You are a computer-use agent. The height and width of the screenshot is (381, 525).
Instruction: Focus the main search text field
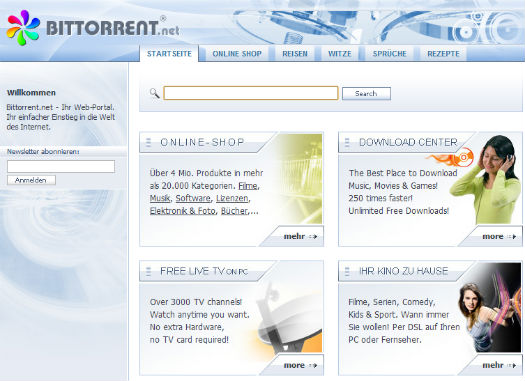pyautogui.click(x=251, y=93)
